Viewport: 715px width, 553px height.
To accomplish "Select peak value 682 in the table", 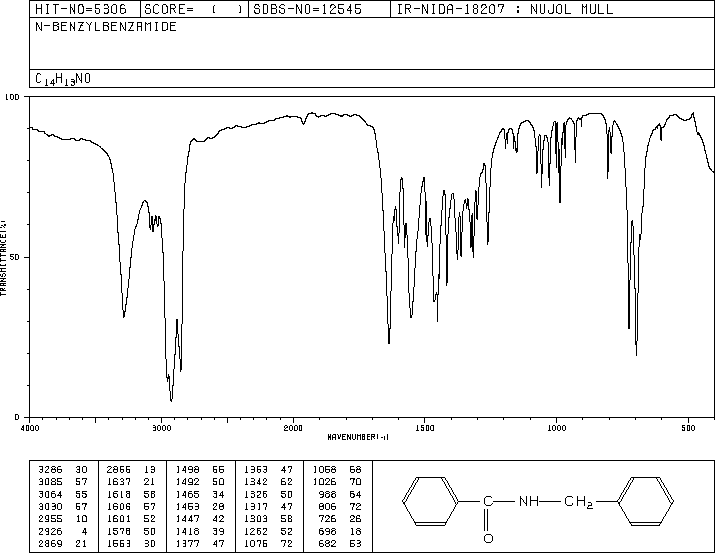I will click(x=327, y=544).
